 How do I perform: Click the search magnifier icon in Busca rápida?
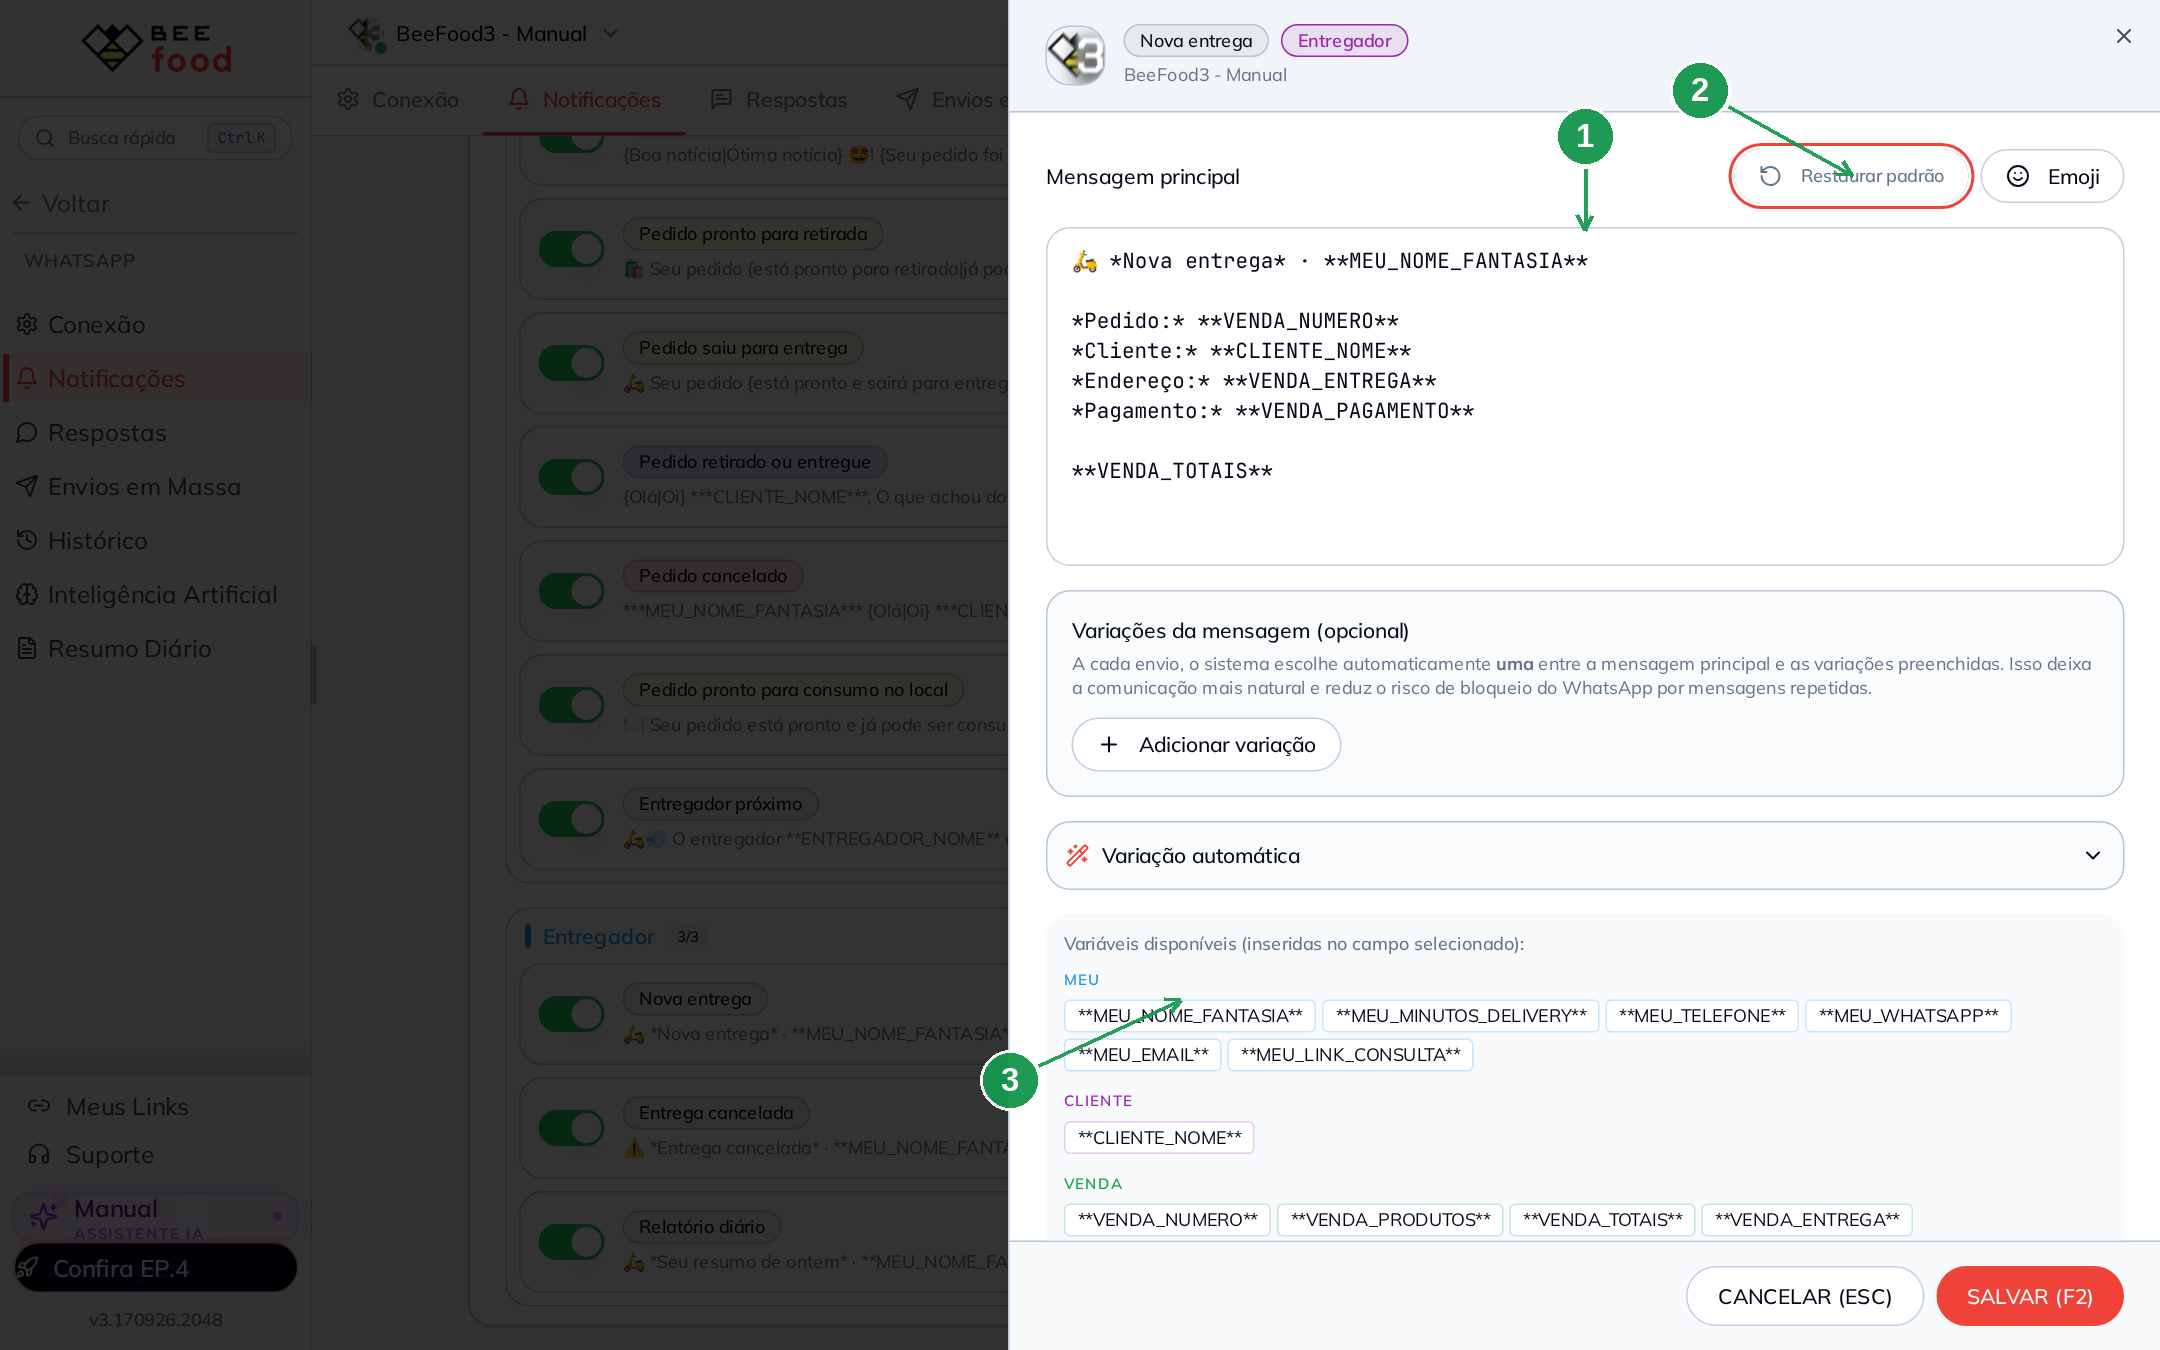(44, 138)
